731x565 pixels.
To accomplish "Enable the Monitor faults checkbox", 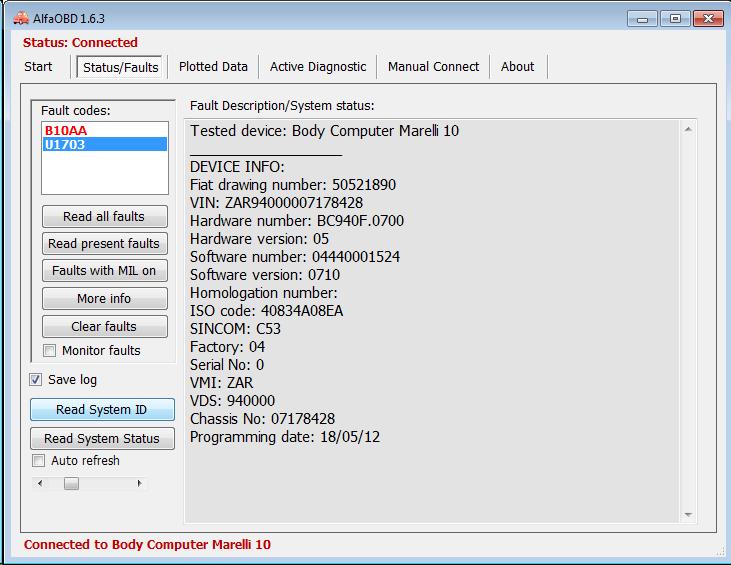I will pos(49,351).
